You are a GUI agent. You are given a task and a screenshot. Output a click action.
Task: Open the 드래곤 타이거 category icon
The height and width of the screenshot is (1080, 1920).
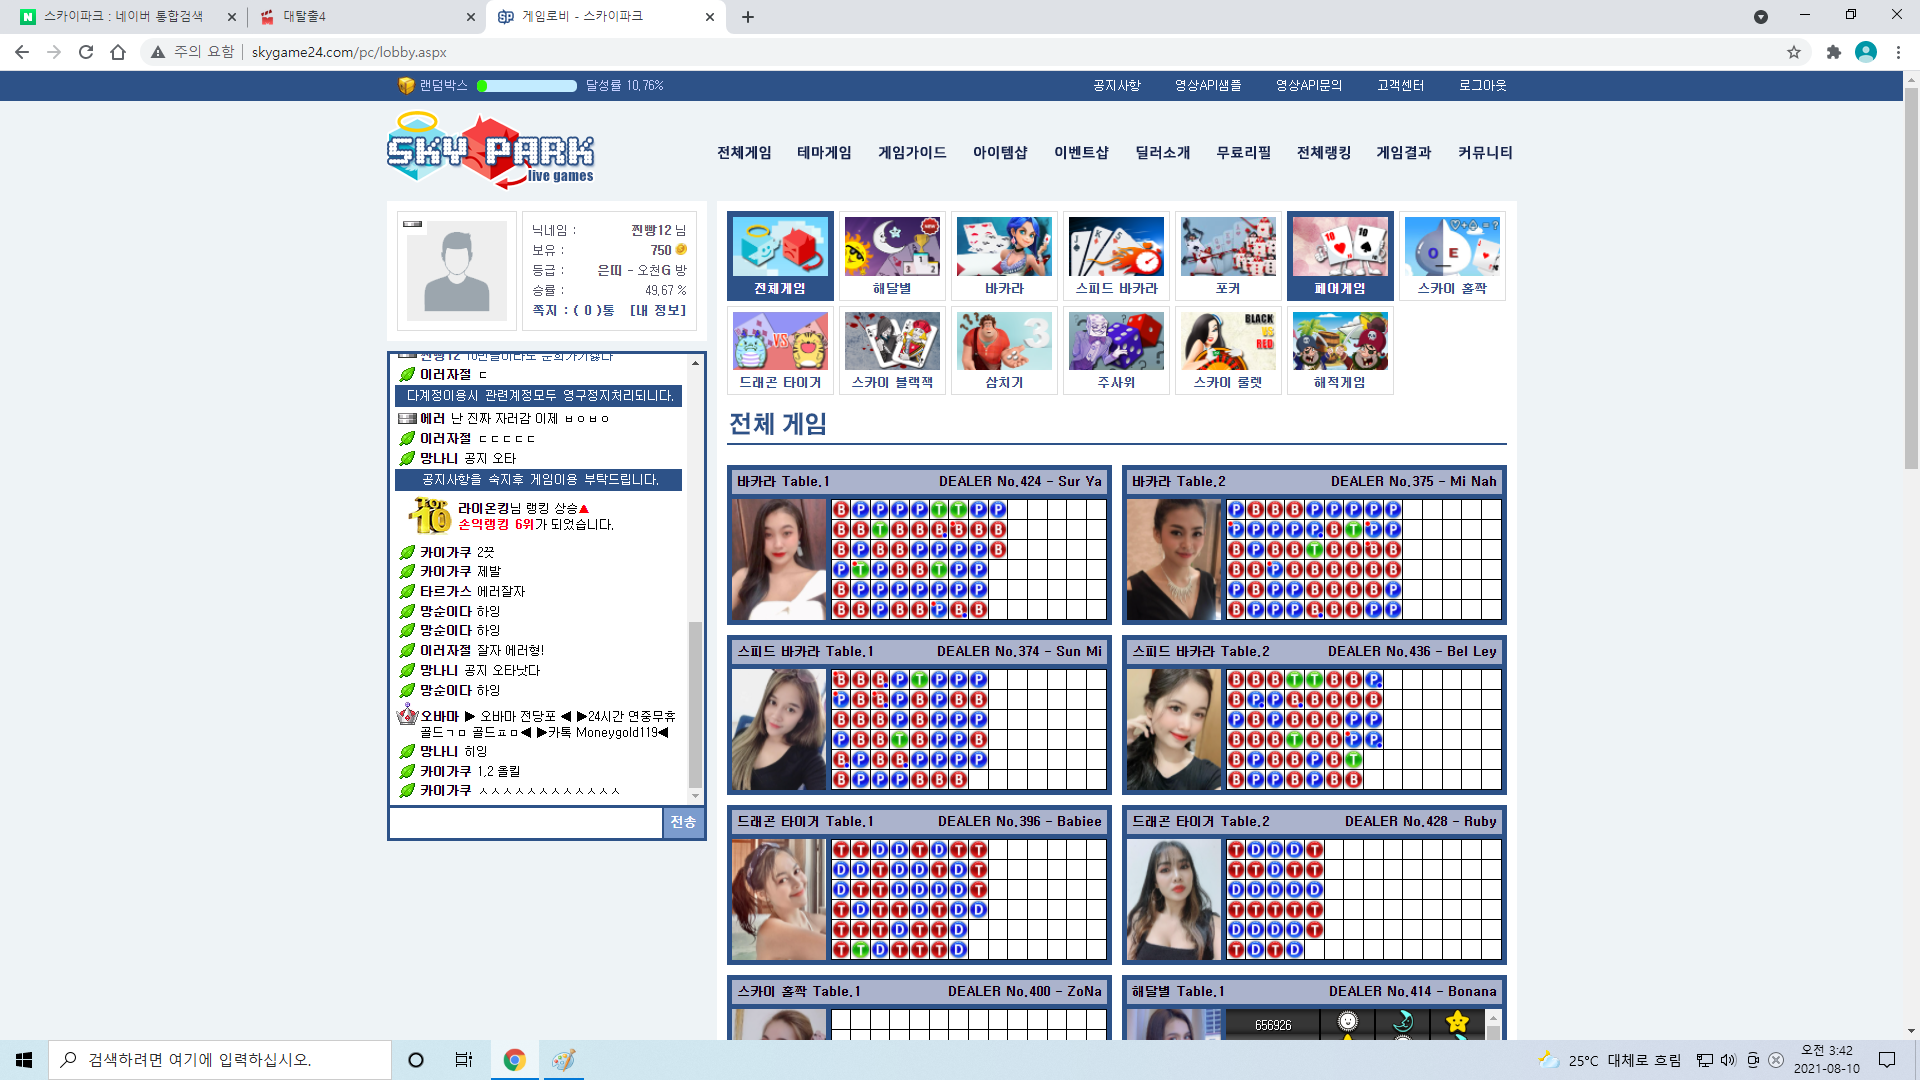780,350
